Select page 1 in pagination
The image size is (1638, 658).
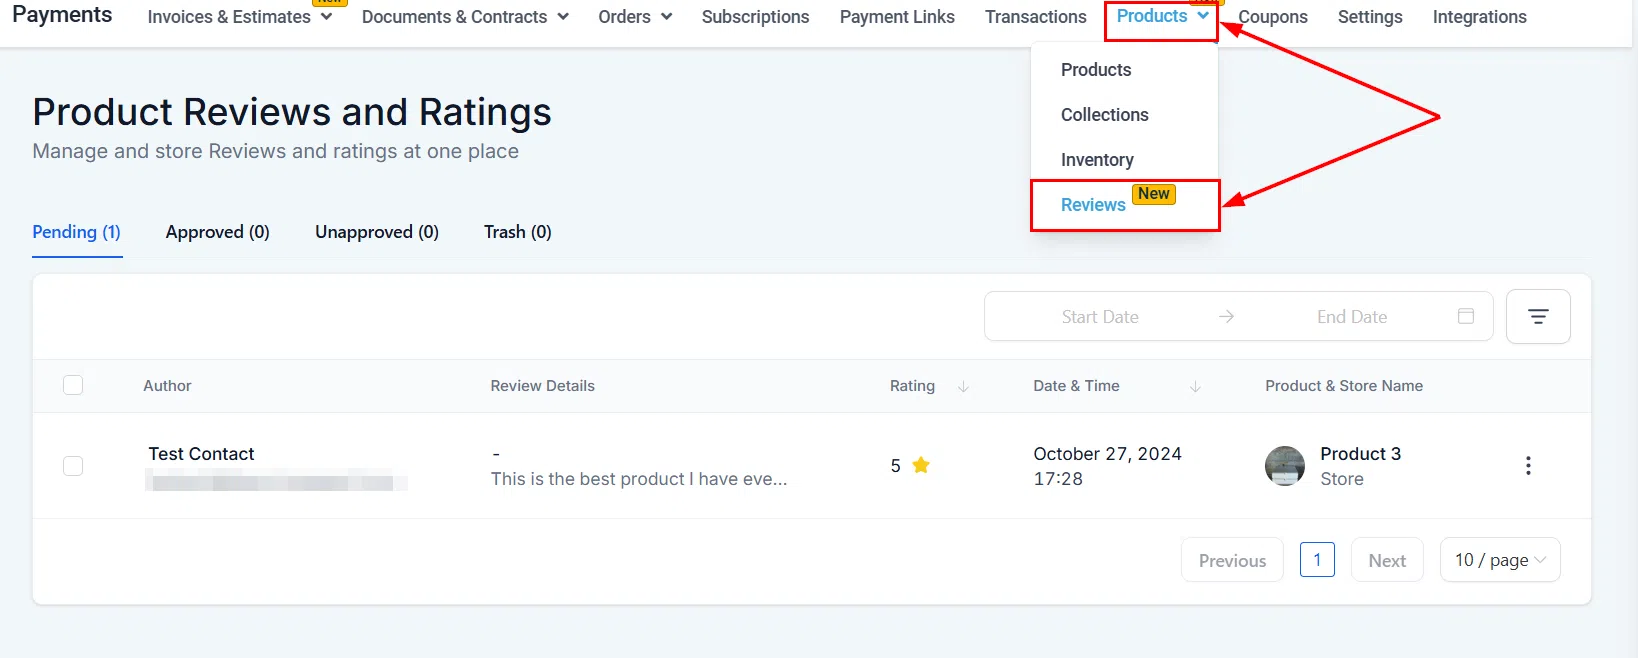pos(1317,560)
